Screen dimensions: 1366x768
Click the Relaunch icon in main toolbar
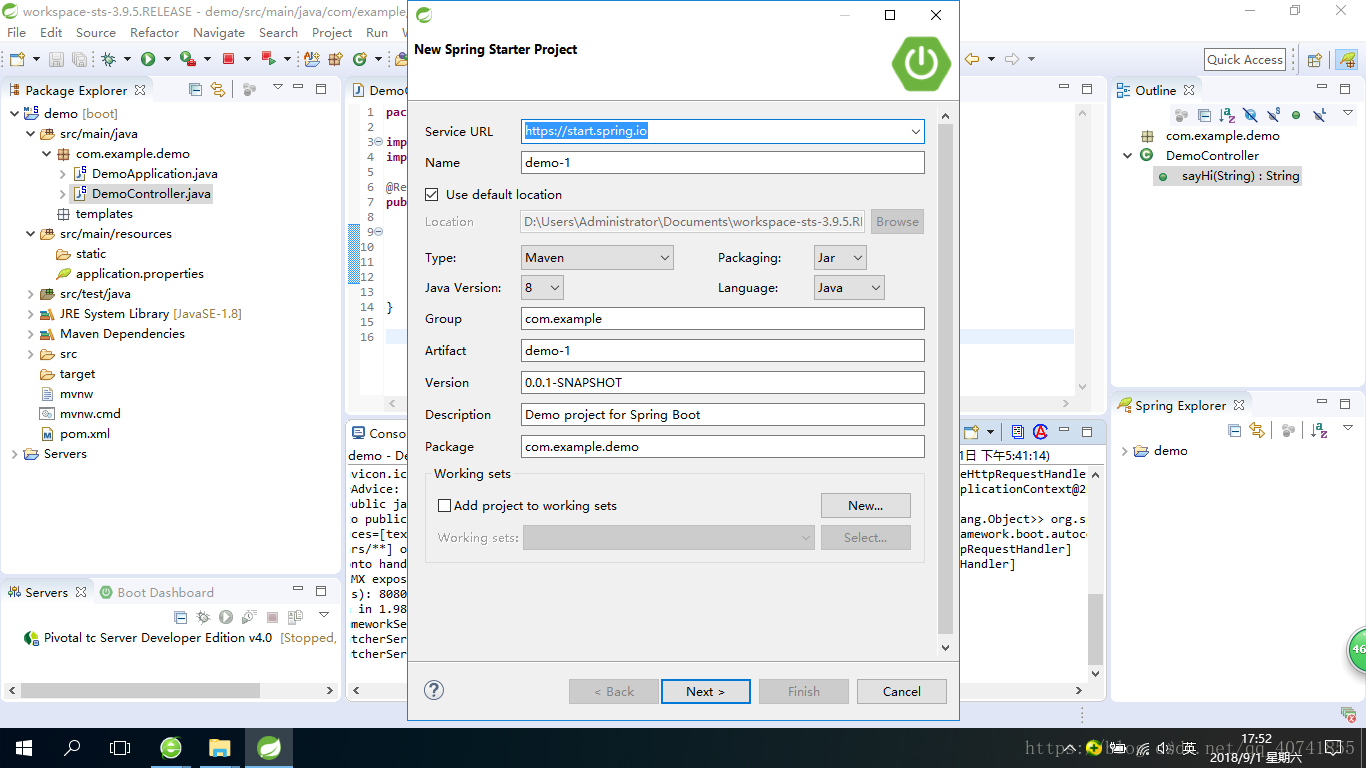(x=270, y=59)
